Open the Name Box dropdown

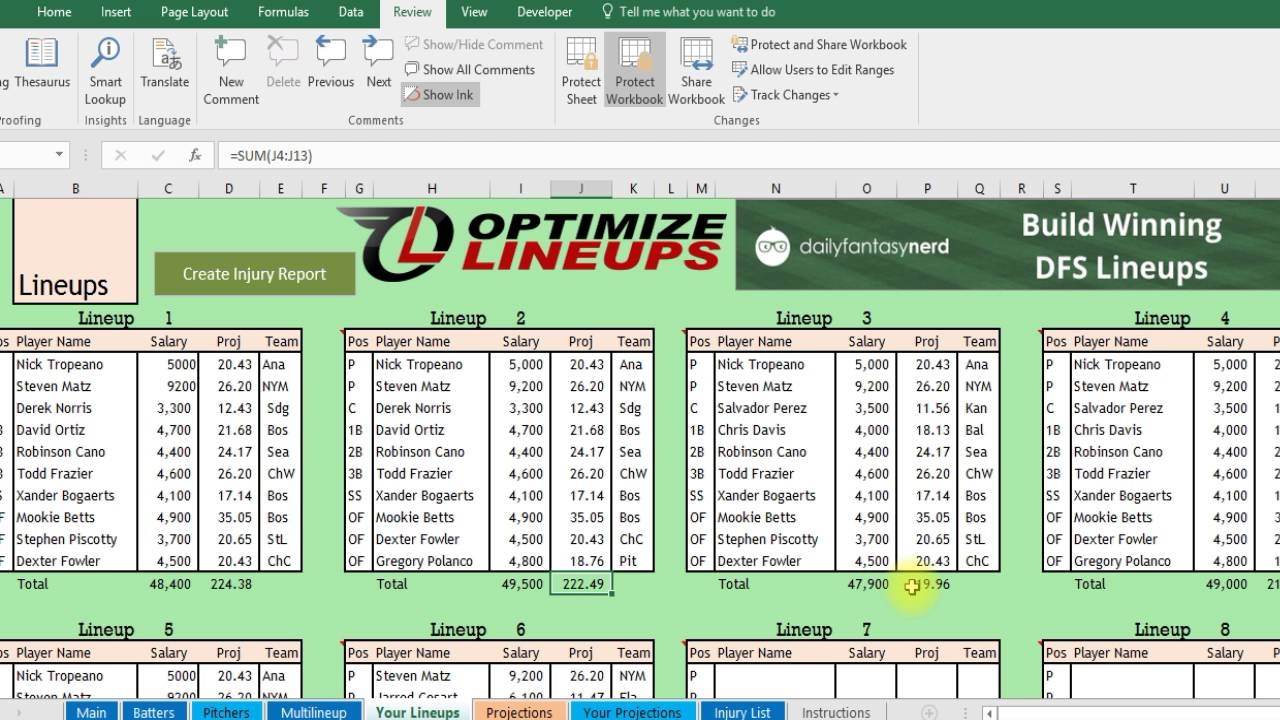(x=59, y=155)
